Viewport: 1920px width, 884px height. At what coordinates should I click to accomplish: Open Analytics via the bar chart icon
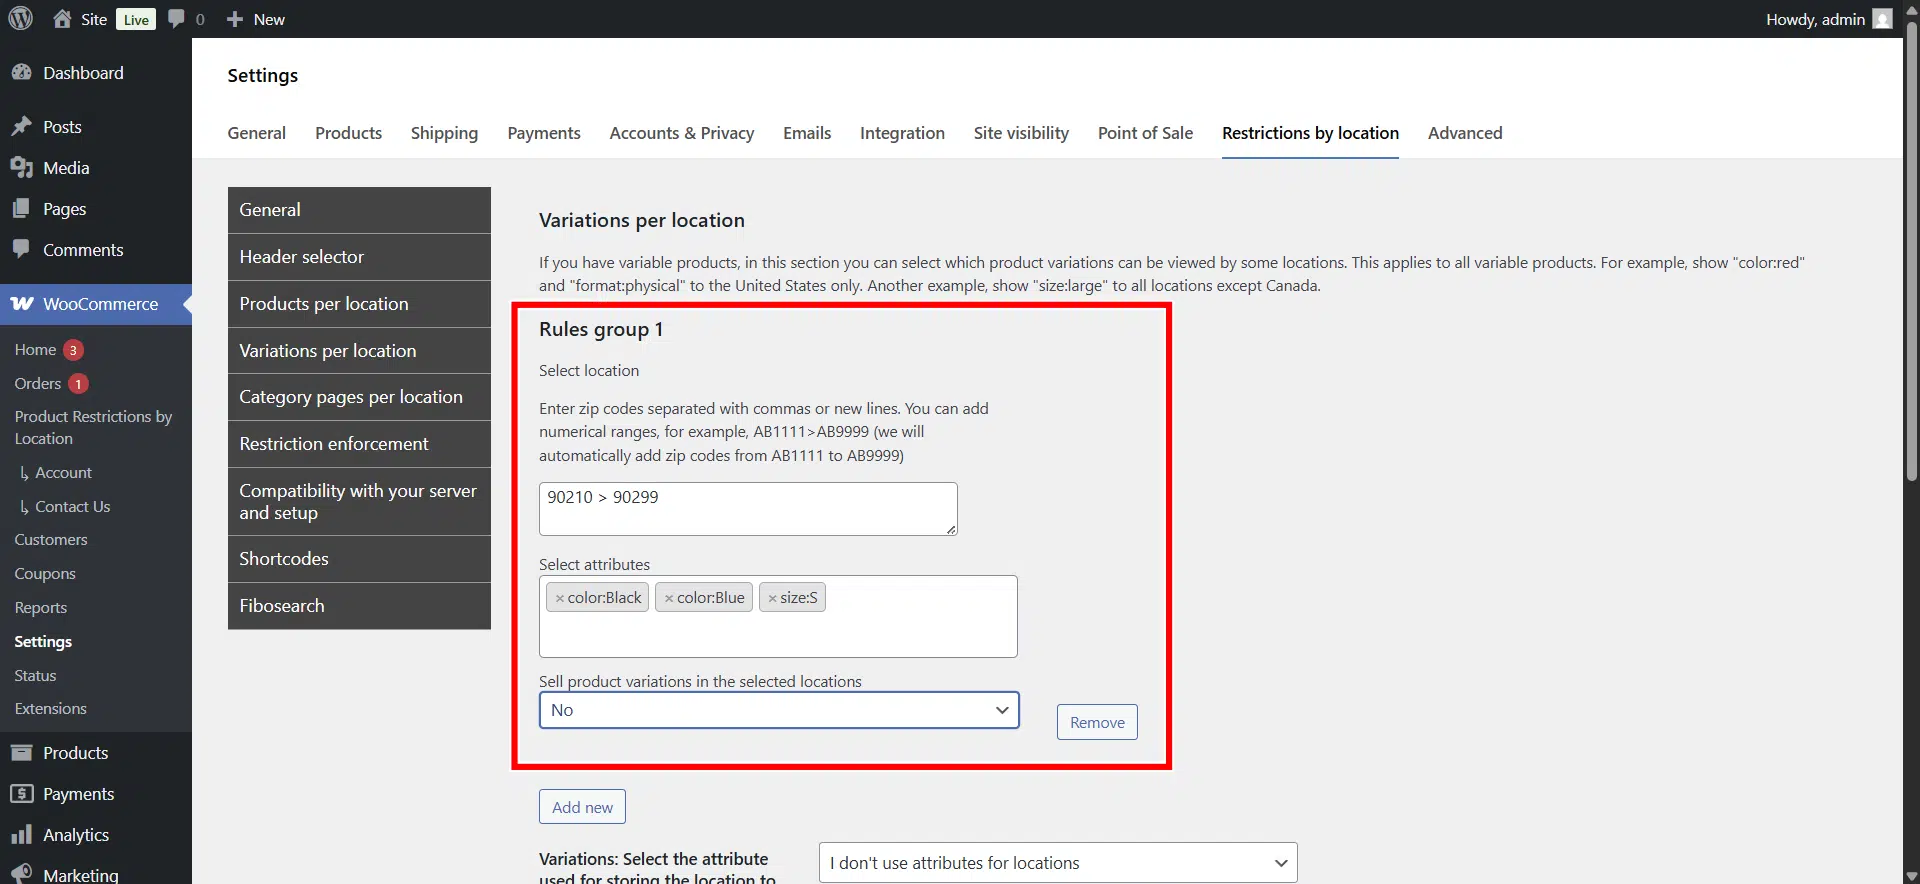pyautogui.click(x=21, y=835)
